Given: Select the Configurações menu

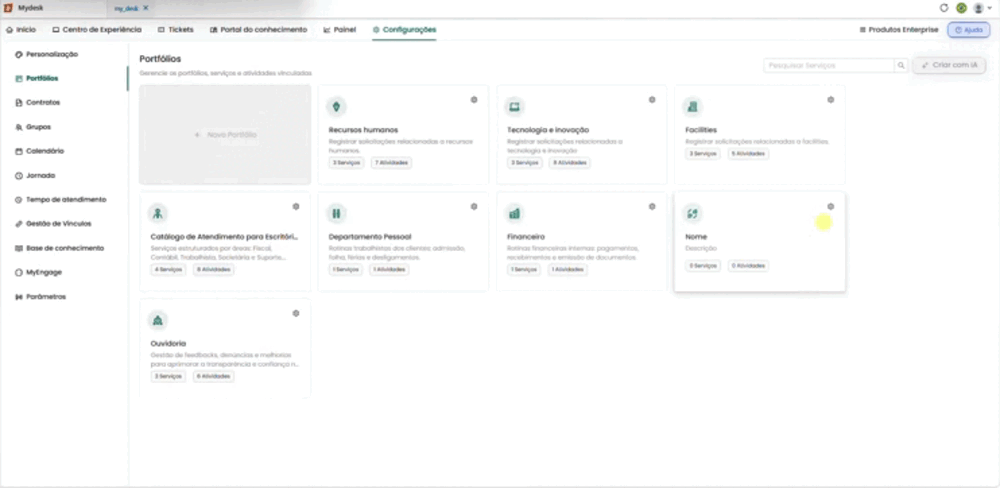Looking at the screenshot, I should (404, 30).
